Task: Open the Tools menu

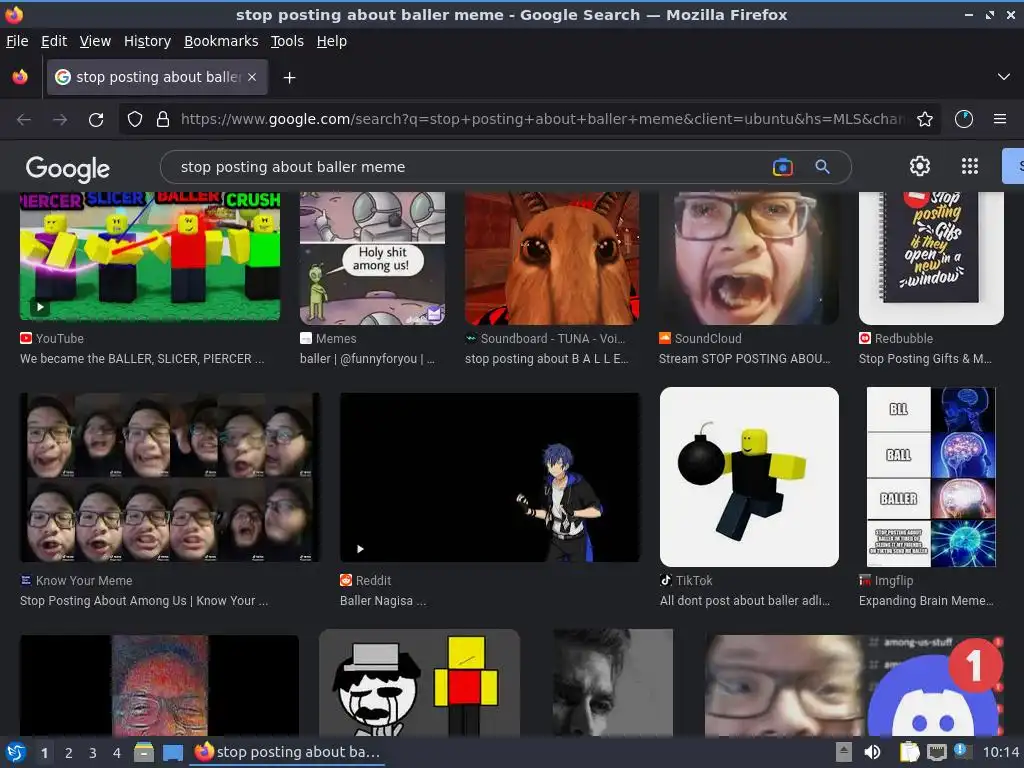Action: (287, 41)
